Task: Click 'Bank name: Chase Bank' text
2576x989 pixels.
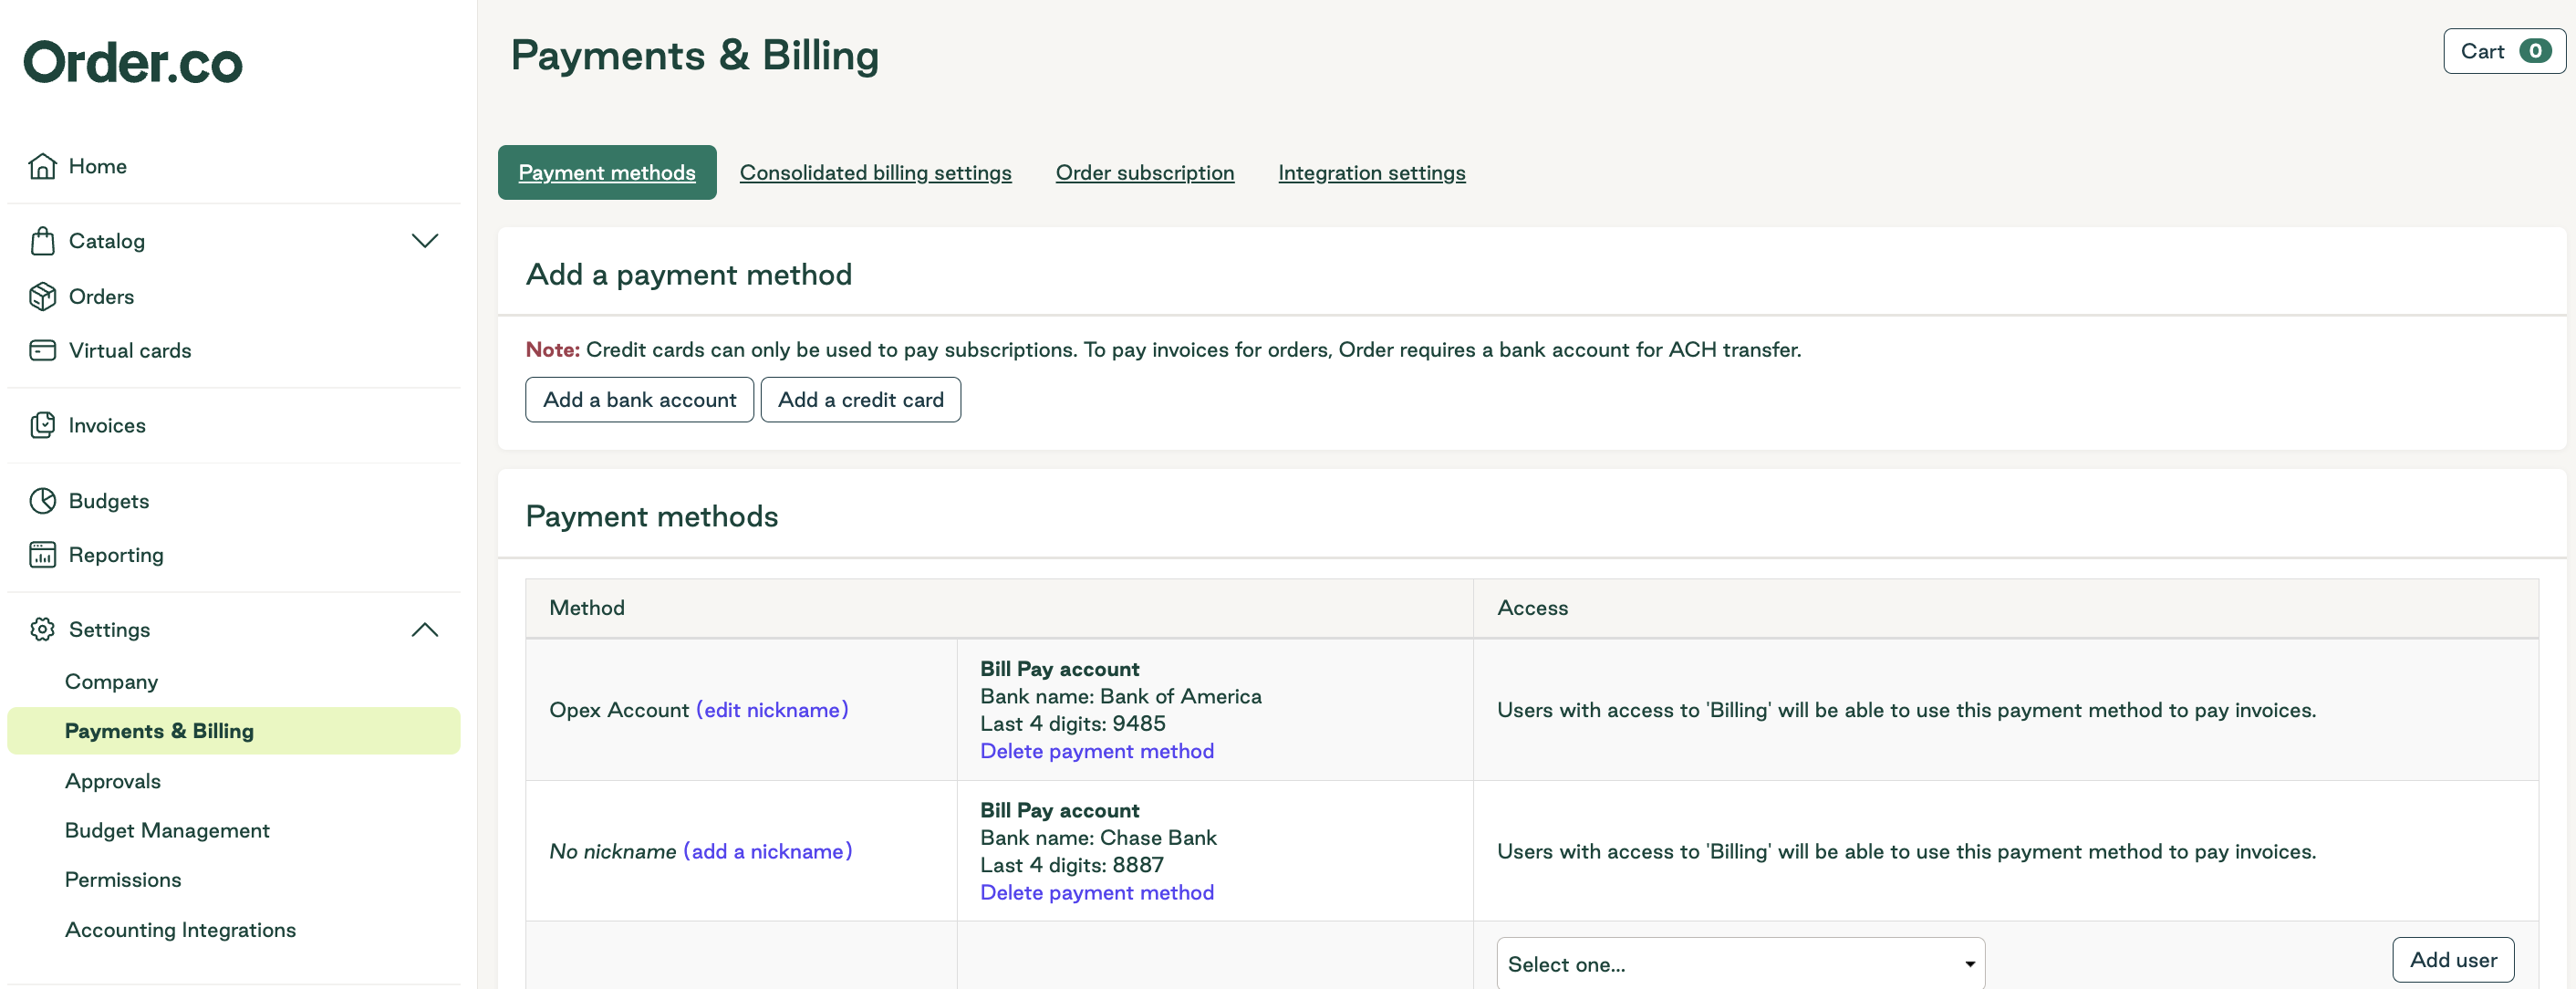Action: tap(1098, 837)
